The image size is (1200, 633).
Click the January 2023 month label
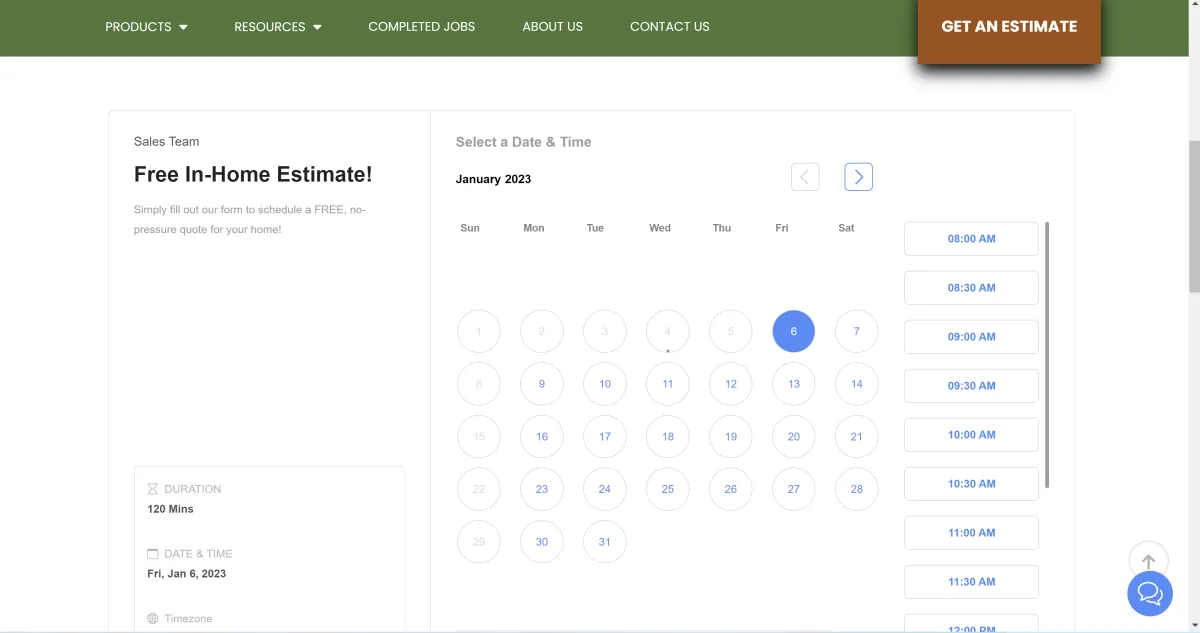point(493,179)
